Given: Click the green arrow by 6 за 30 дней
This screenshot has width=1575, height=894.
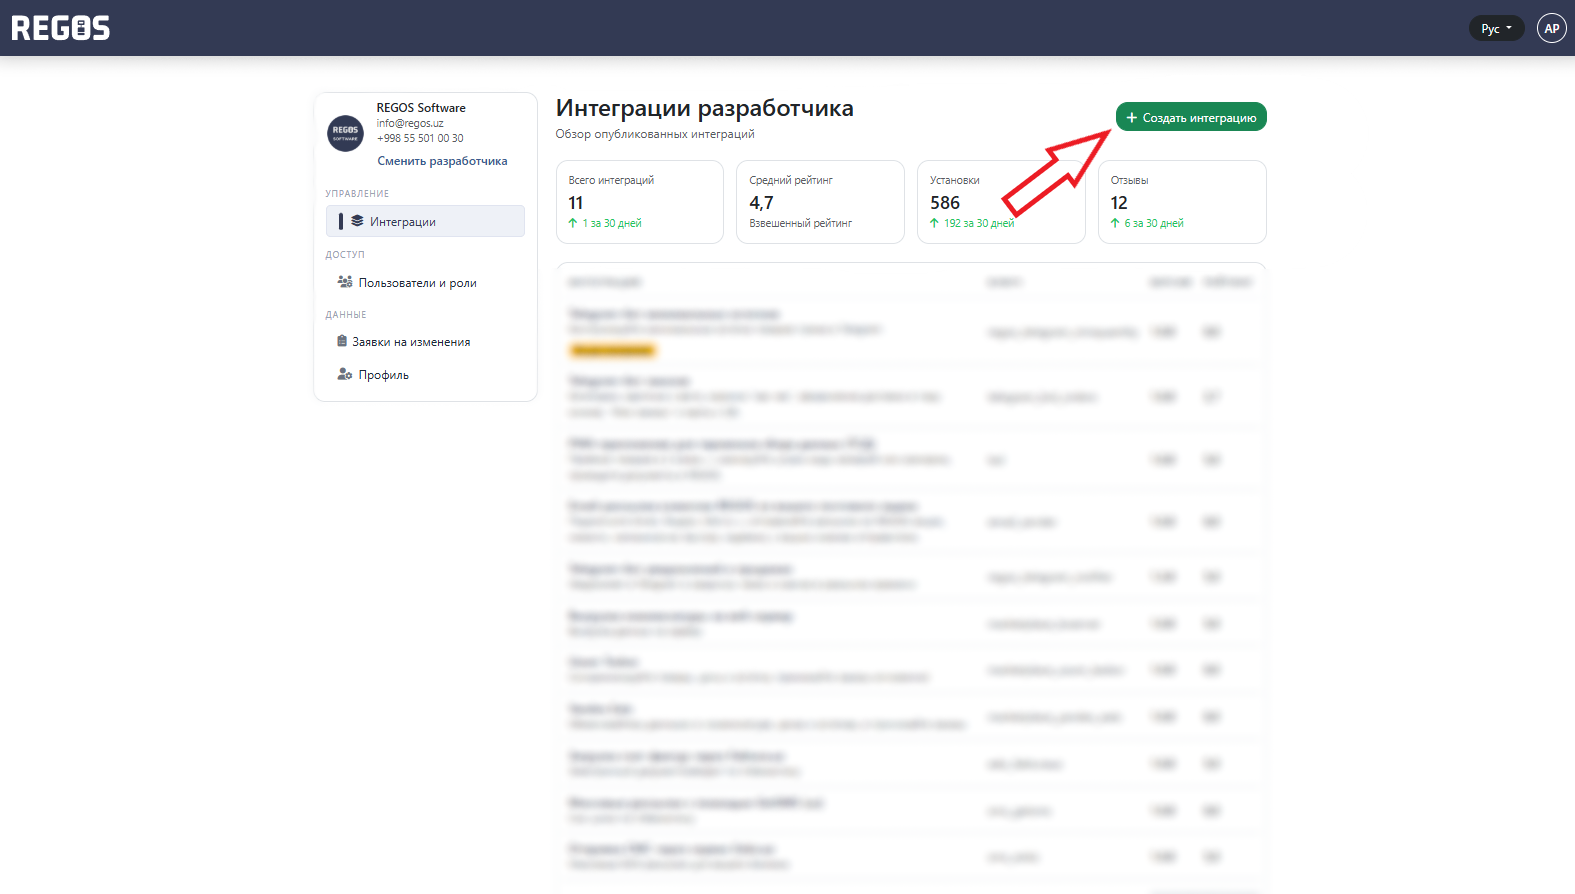Looking at the screenshot, I should coord(1115,223).
